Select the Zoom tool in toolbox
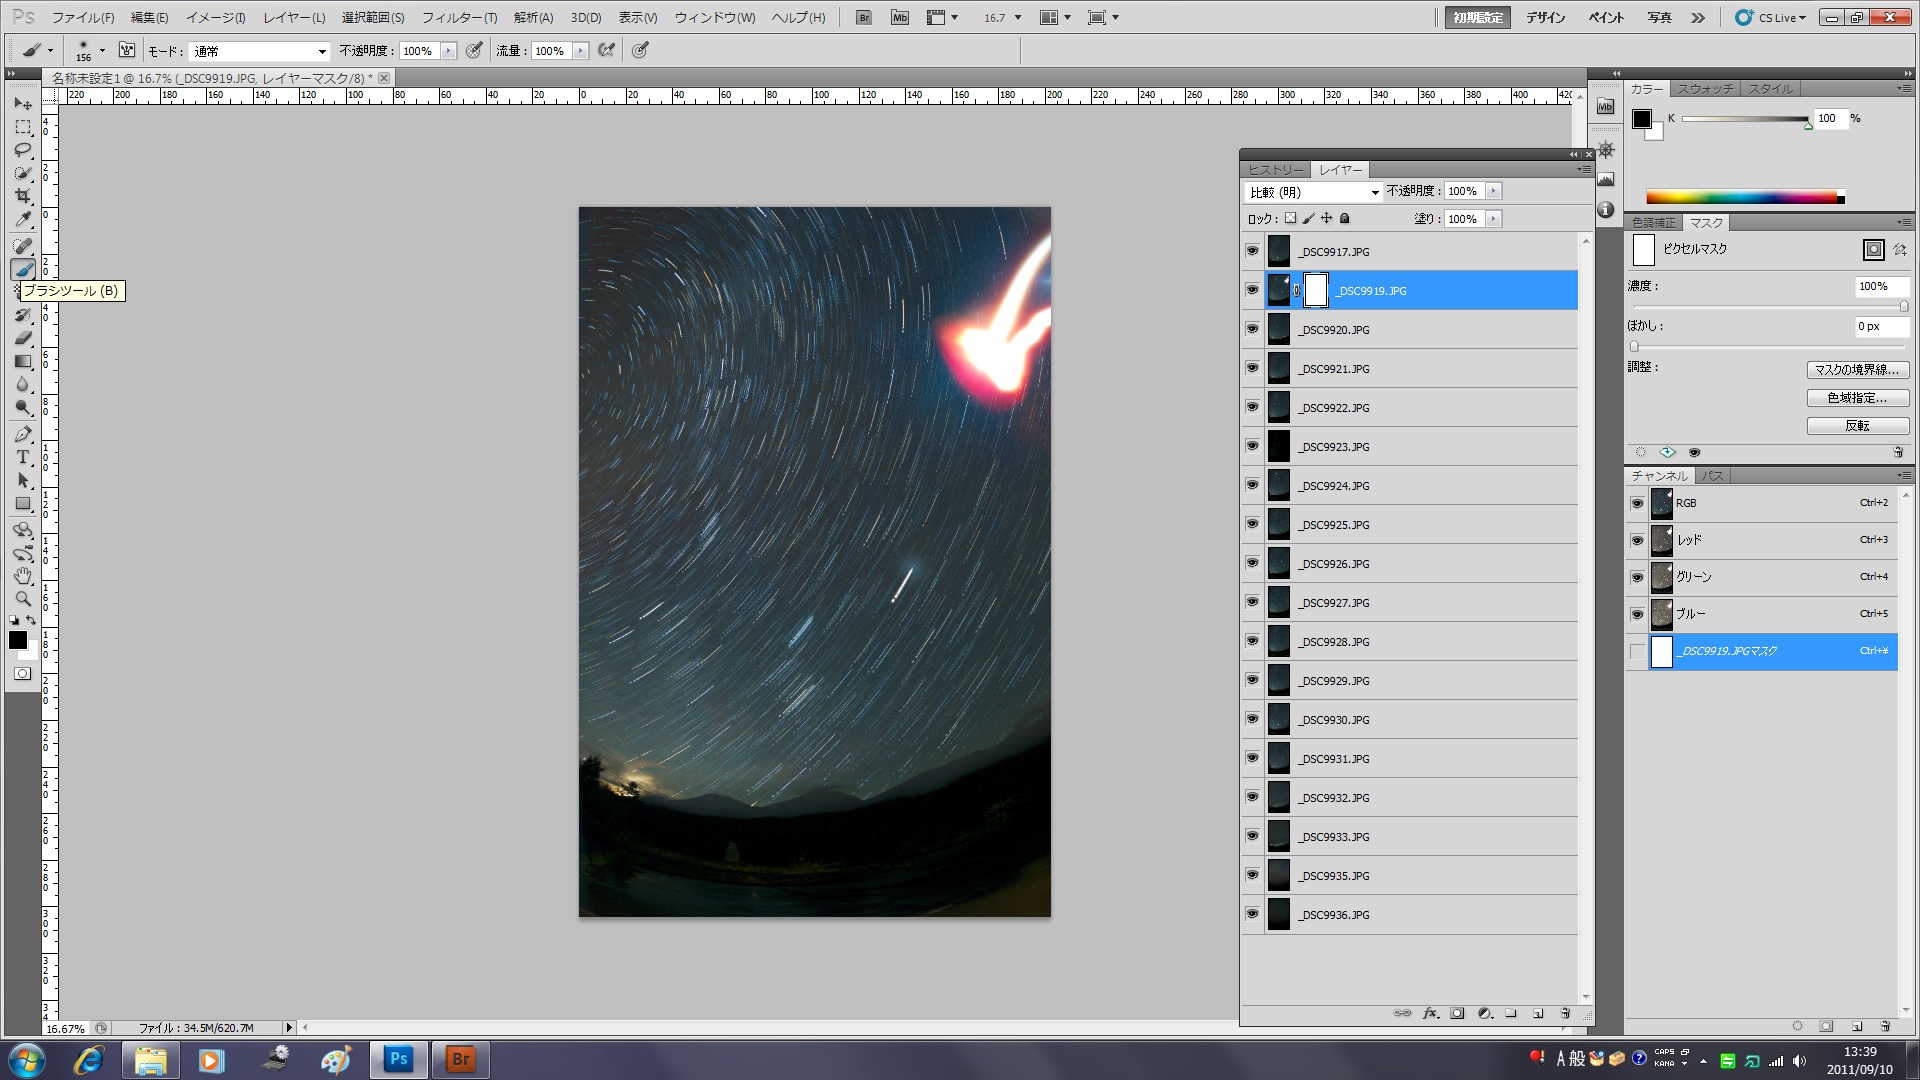 click(x=23, y=599)
